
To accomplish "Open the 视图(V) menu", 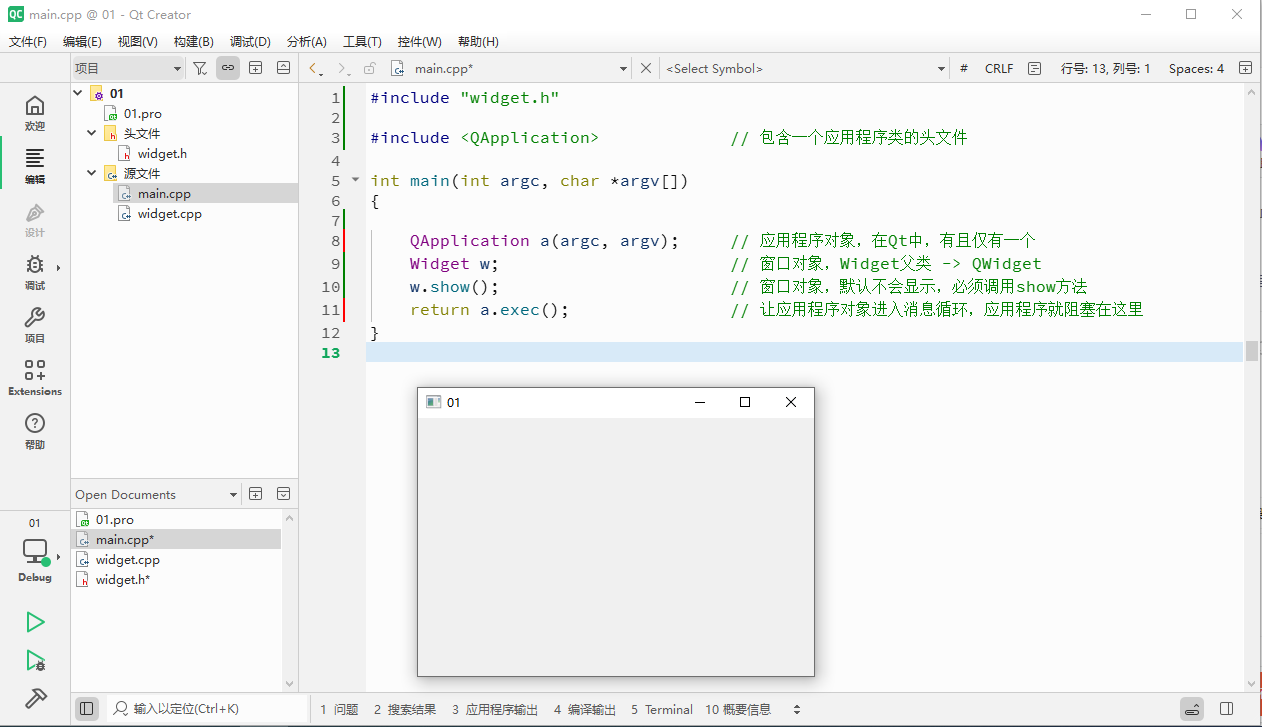I will click(137, 41).
